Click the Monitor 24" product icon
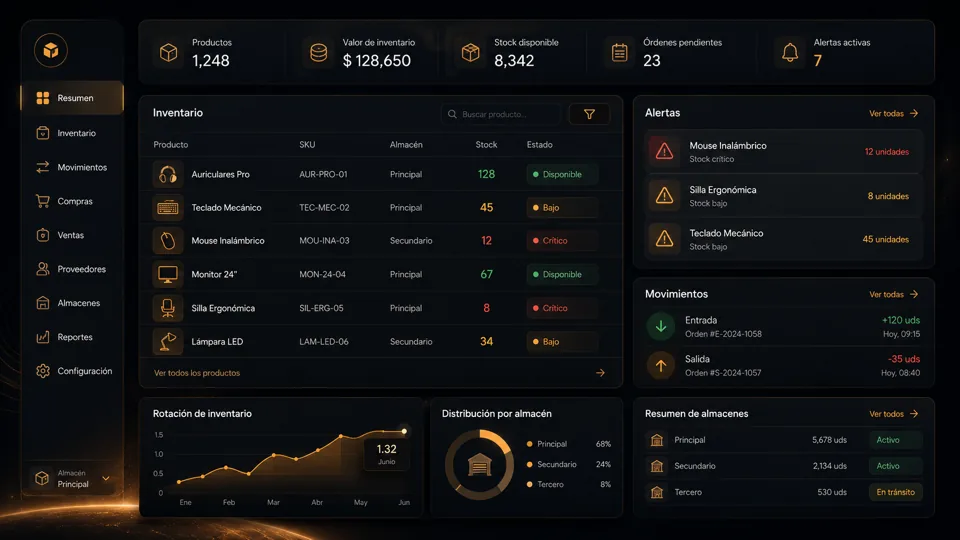 coord(168,274)
